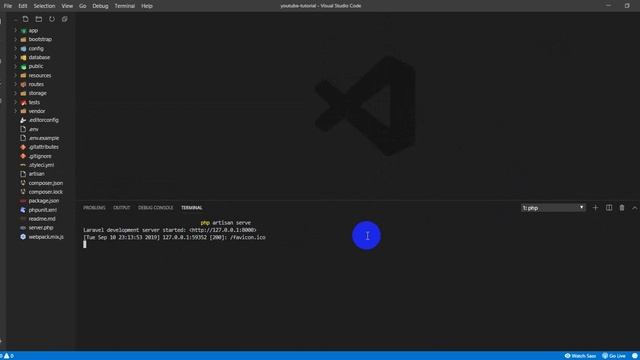
Task: Kill terminal with trash icon
Action: (622, 208)
